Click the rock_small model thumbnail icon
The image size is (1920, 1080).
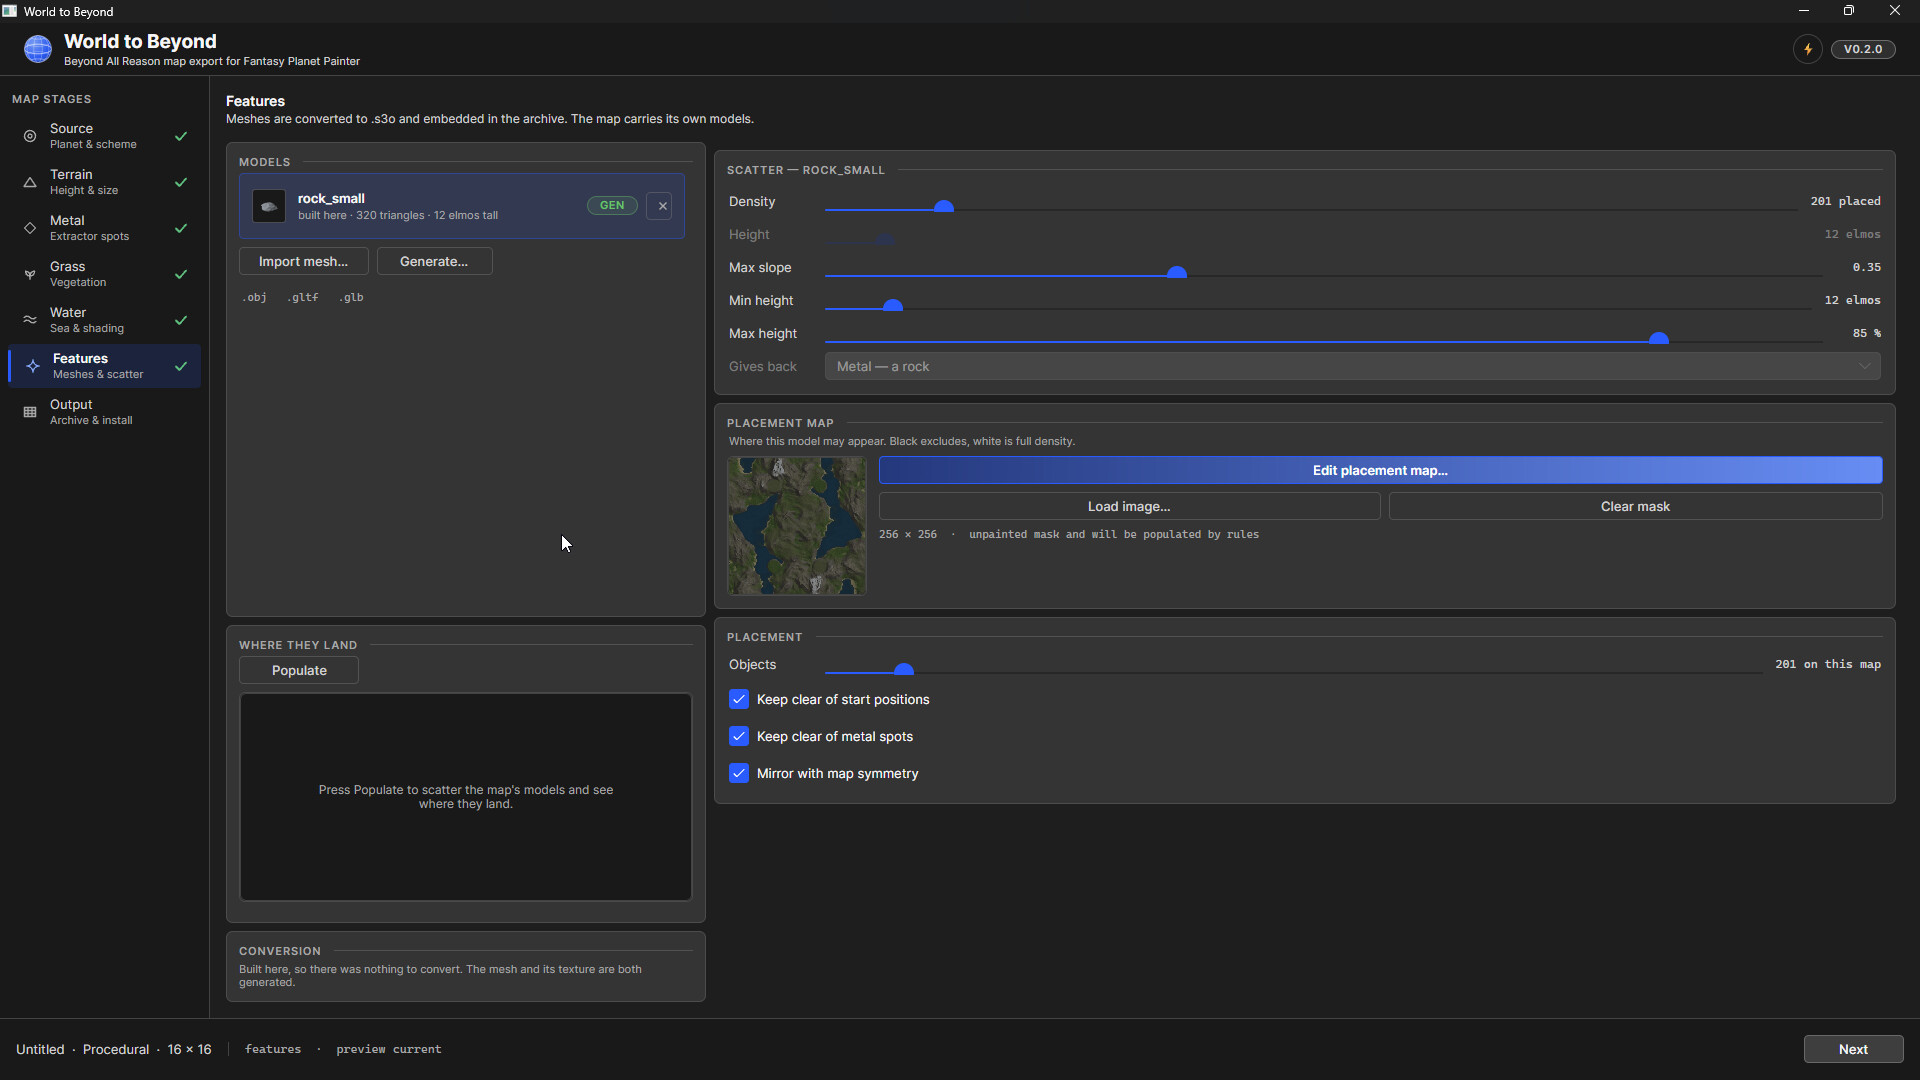[x=269, y=206]
